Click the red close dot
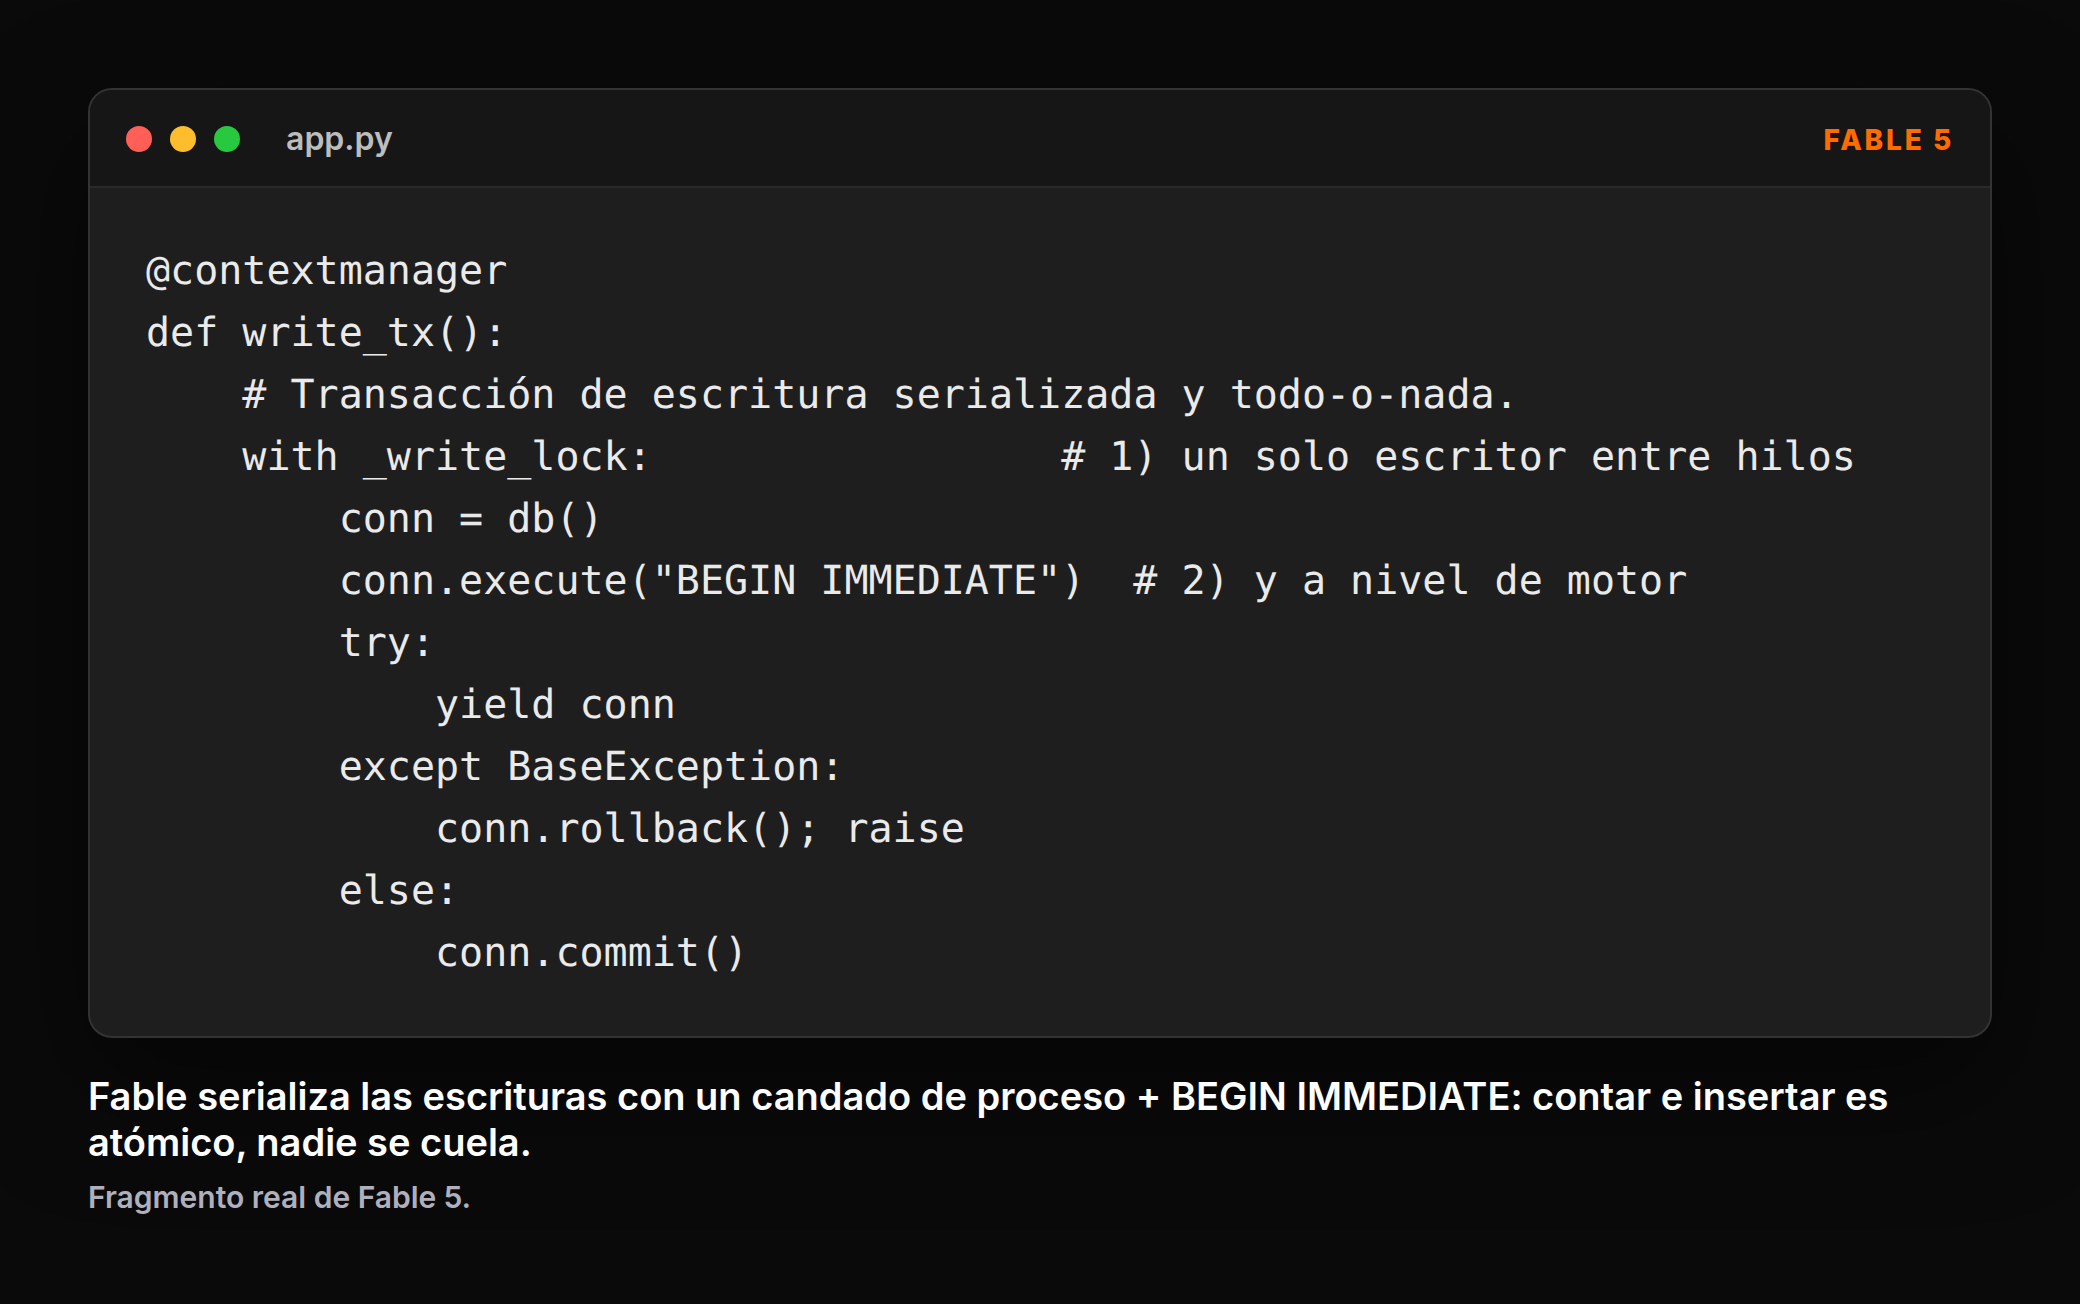2080x1304 pixels. 139,139
